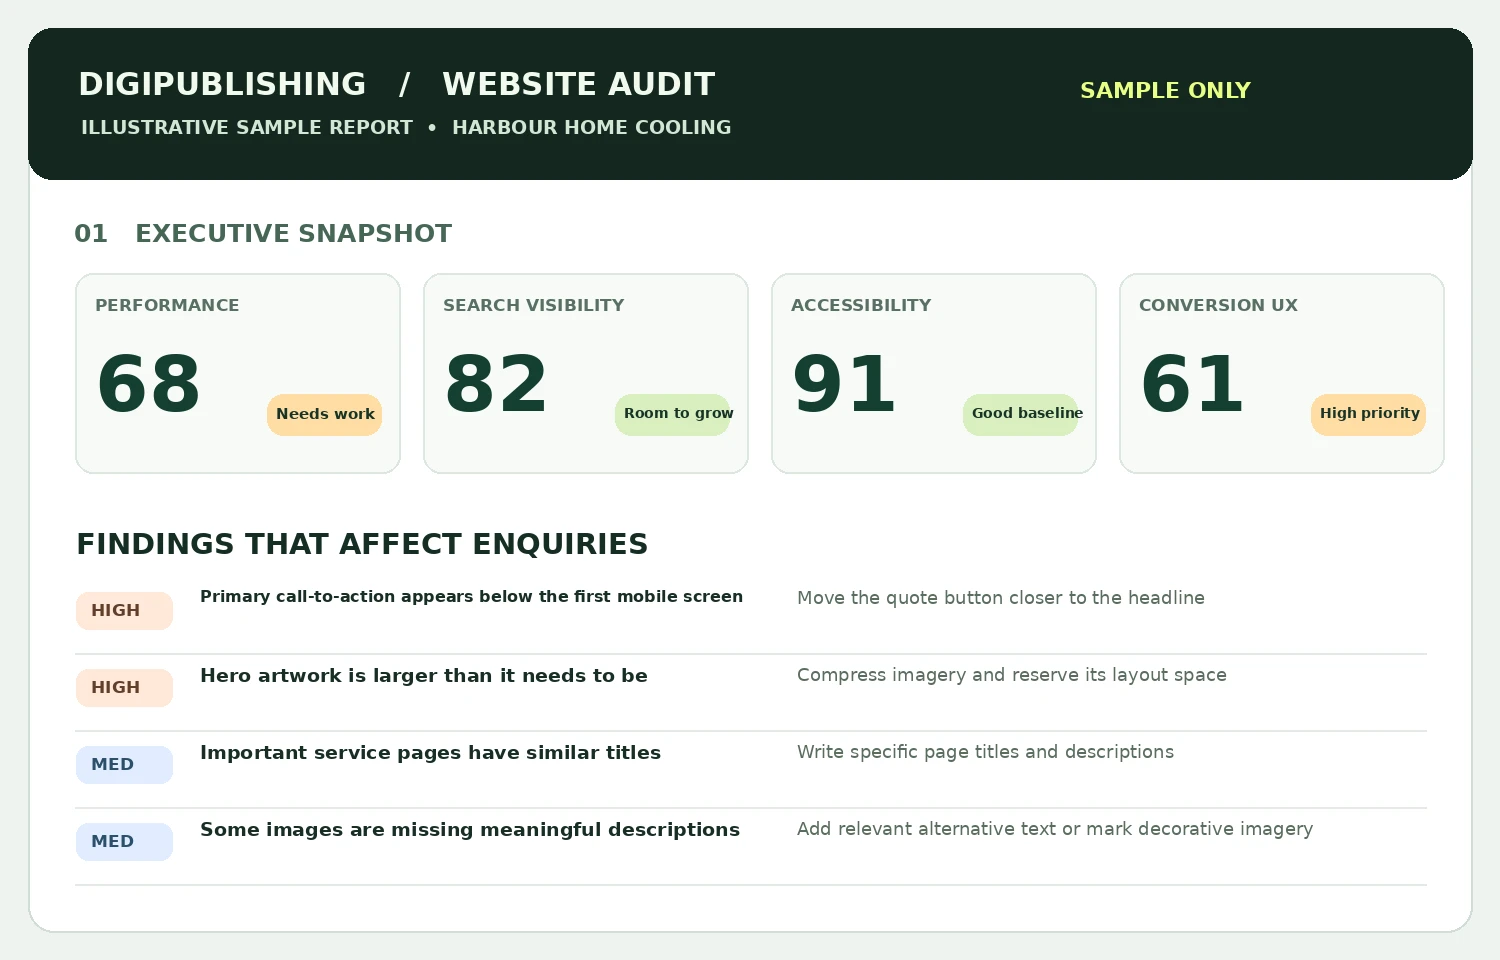Select the FINDINGS THAT AFFECT ENQUIRIES heading

point(362,544)
